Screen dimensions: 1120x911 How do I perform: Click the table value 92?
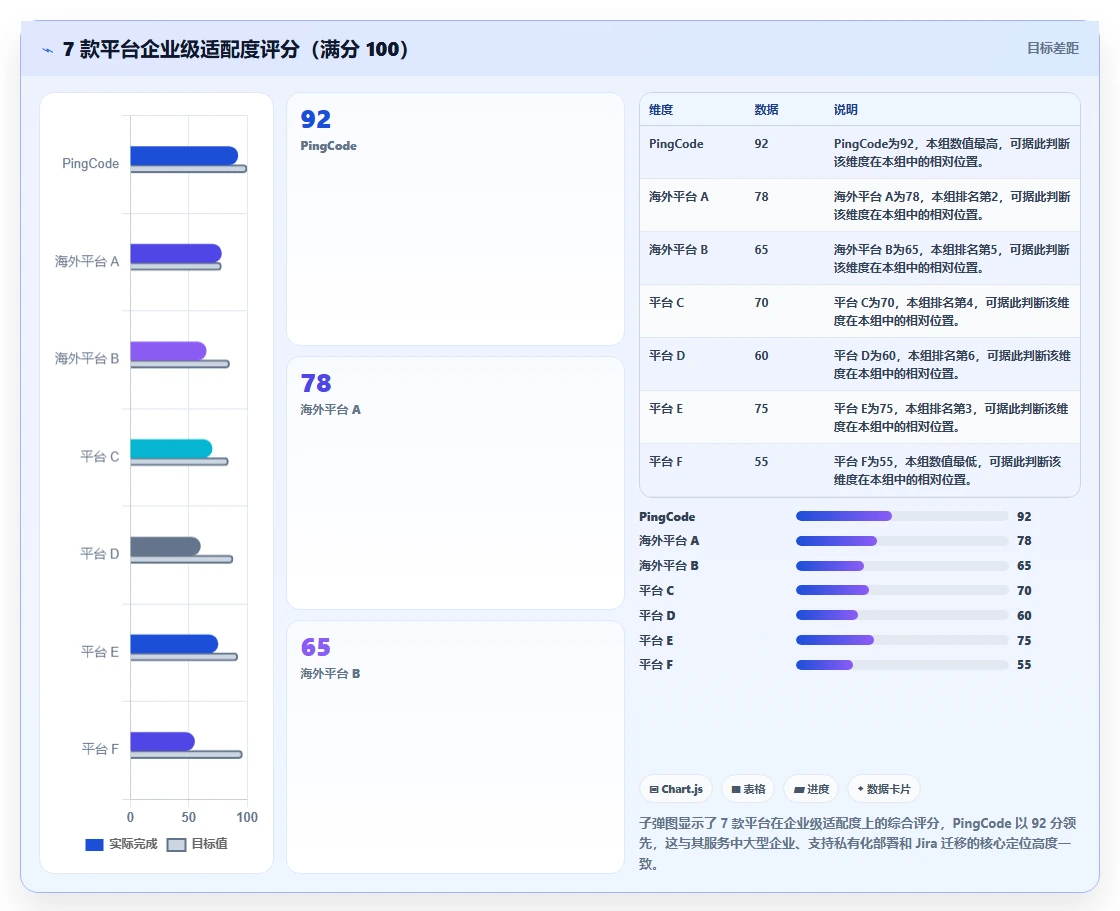tap(761, 144)
